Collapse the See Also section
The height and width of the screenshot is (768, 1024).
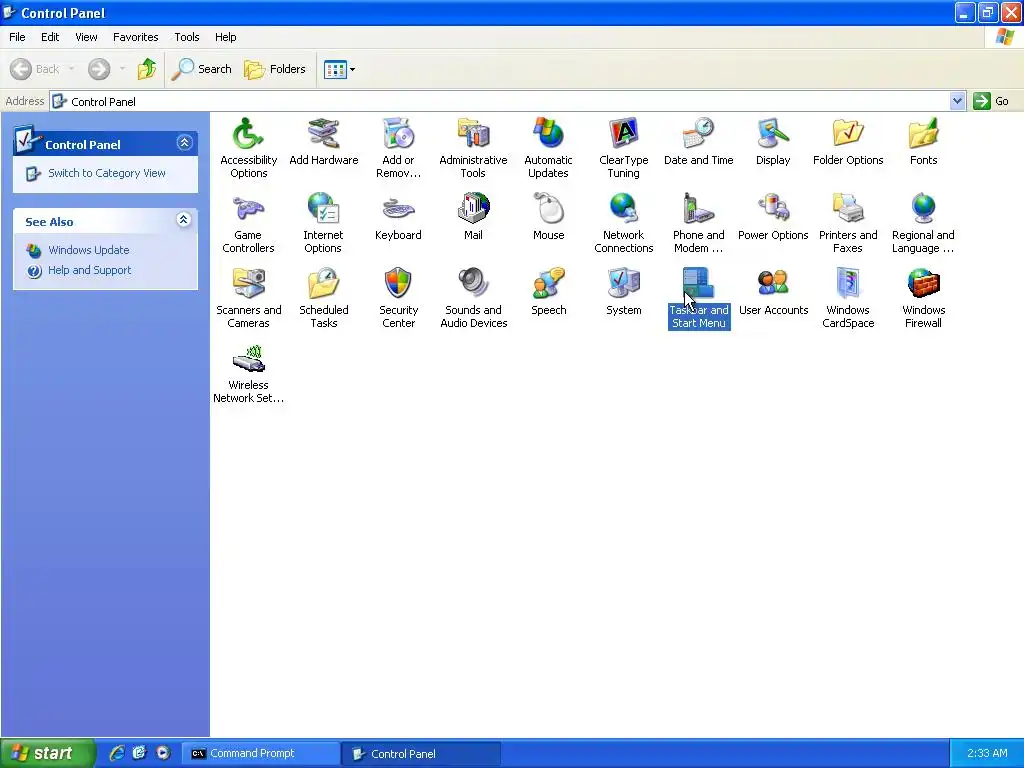click(184, 219)
